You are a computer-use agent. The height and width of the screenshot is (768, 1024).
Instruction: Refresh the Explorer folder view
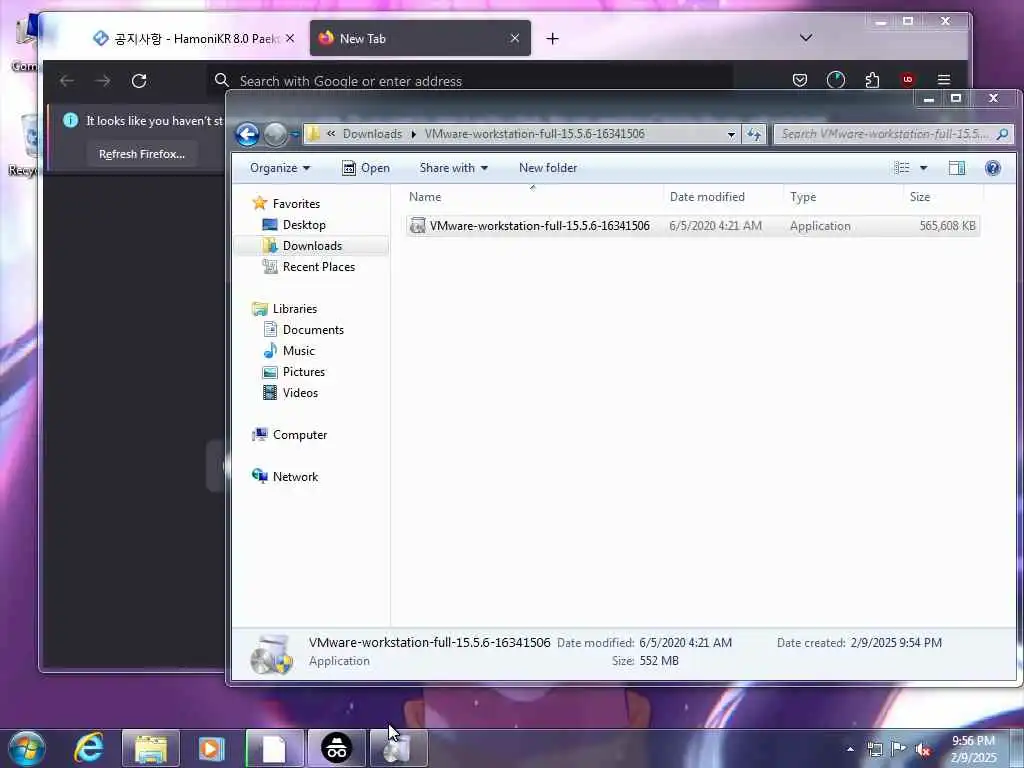pos(754,135)
